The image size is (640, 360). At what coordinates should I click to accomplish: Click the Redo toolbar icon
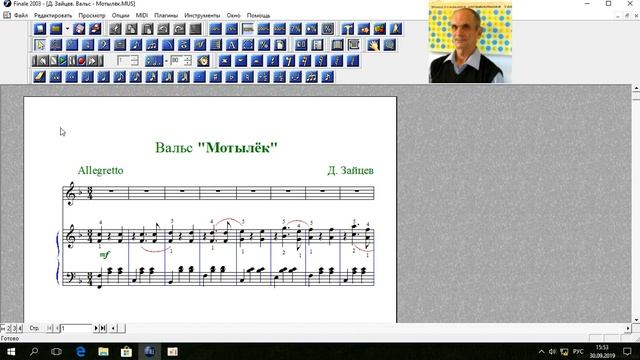click(x=180, y=29)
